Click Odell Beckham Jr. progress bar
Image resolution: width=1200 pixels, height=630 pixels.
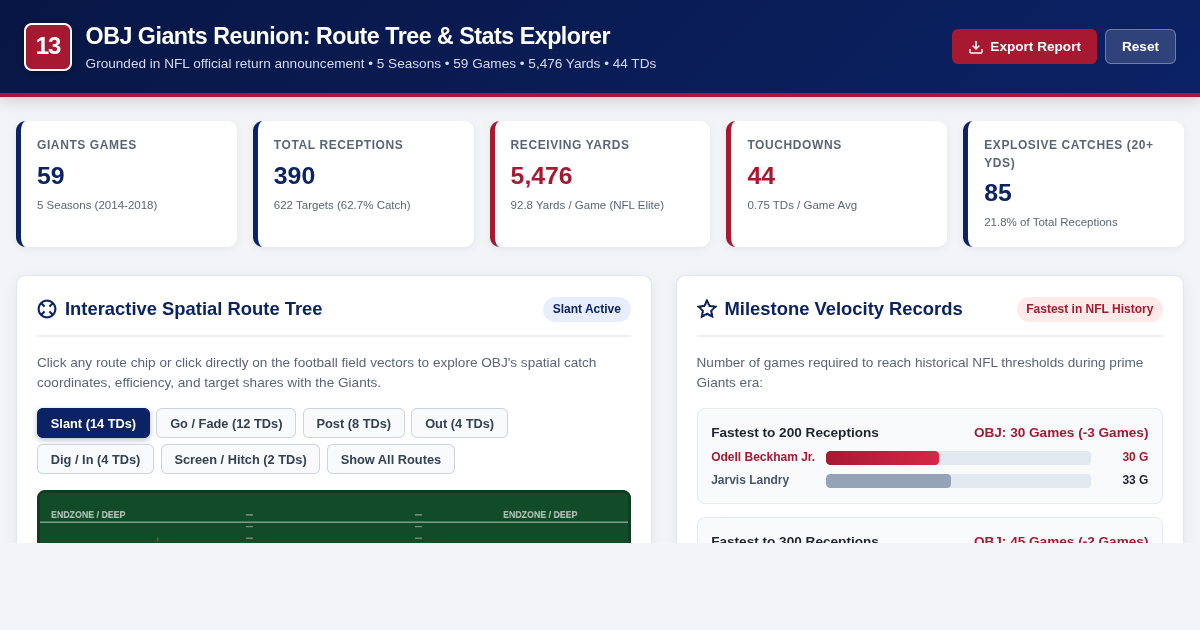coord(958,458)
